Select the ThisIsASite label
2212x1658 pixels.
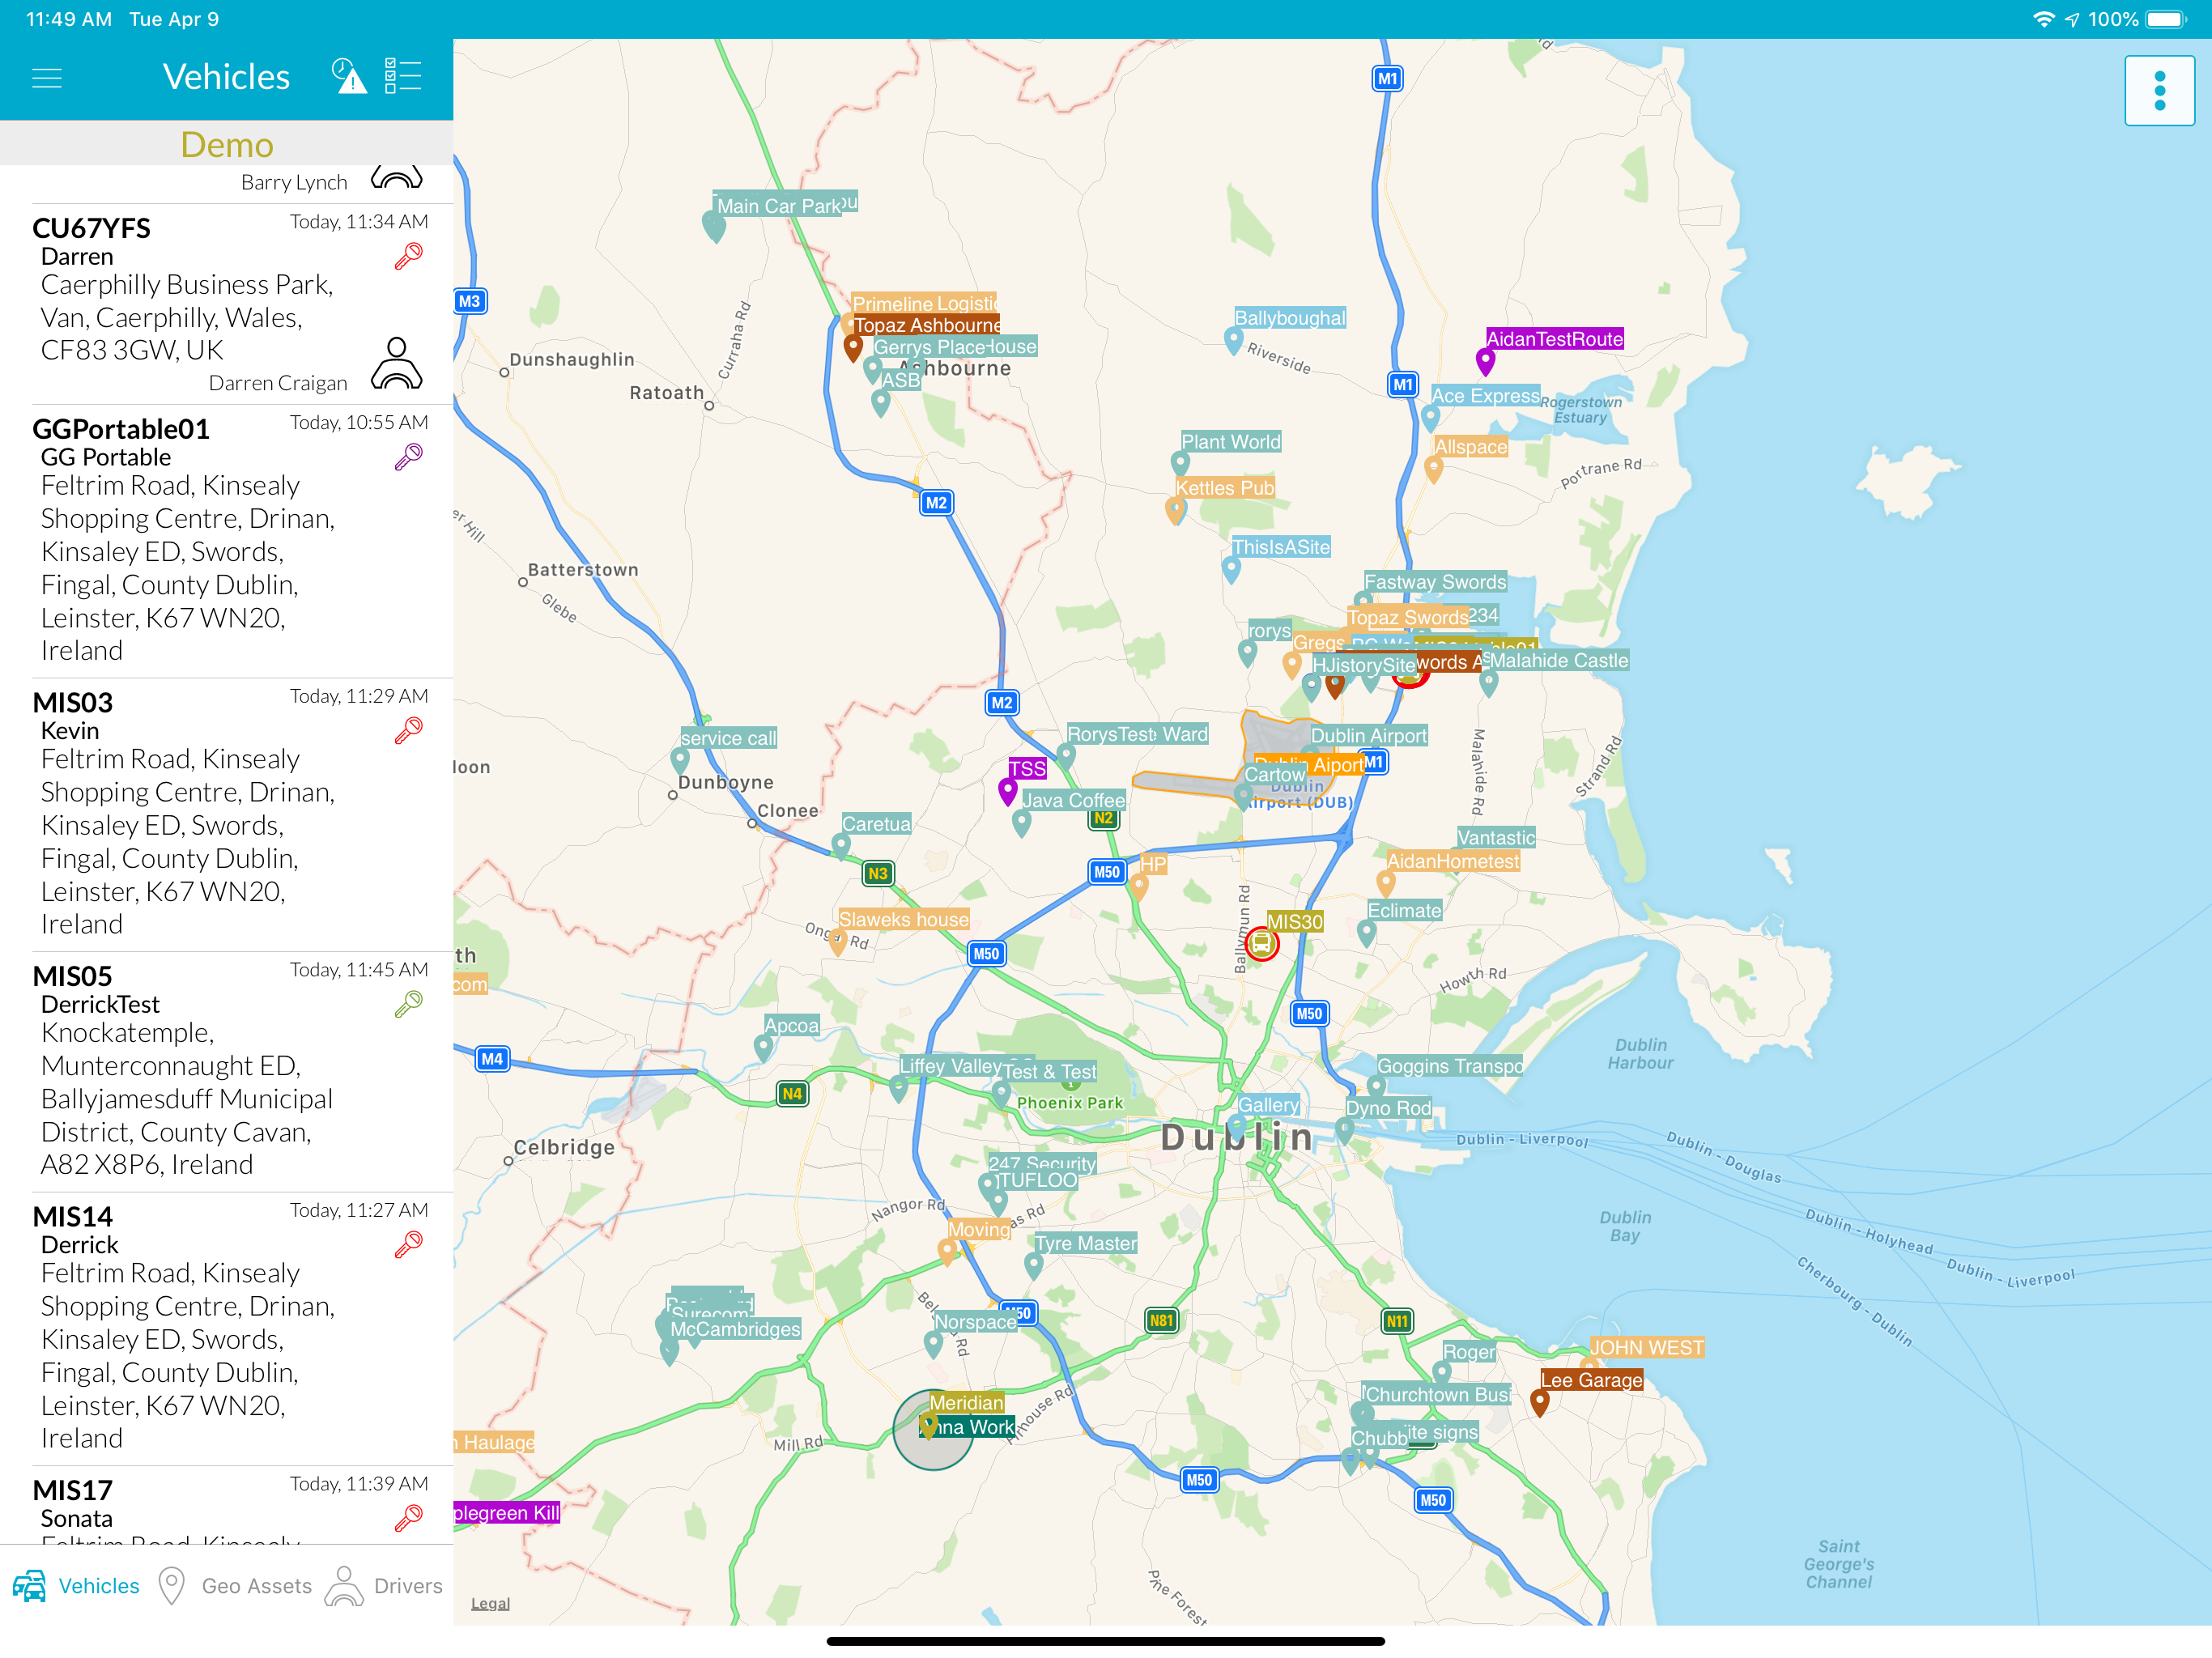point(1281,547)
